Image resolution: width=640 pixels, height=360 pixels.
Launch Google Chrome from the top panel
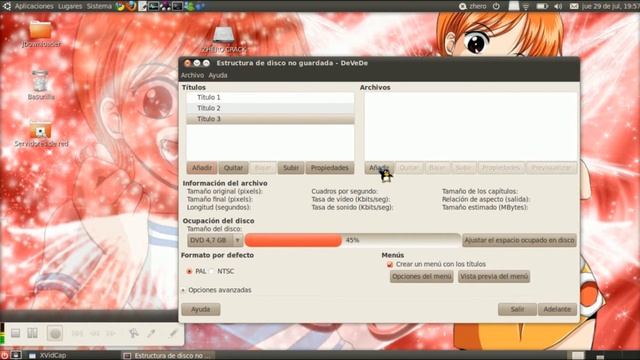[x=119, y=6]
